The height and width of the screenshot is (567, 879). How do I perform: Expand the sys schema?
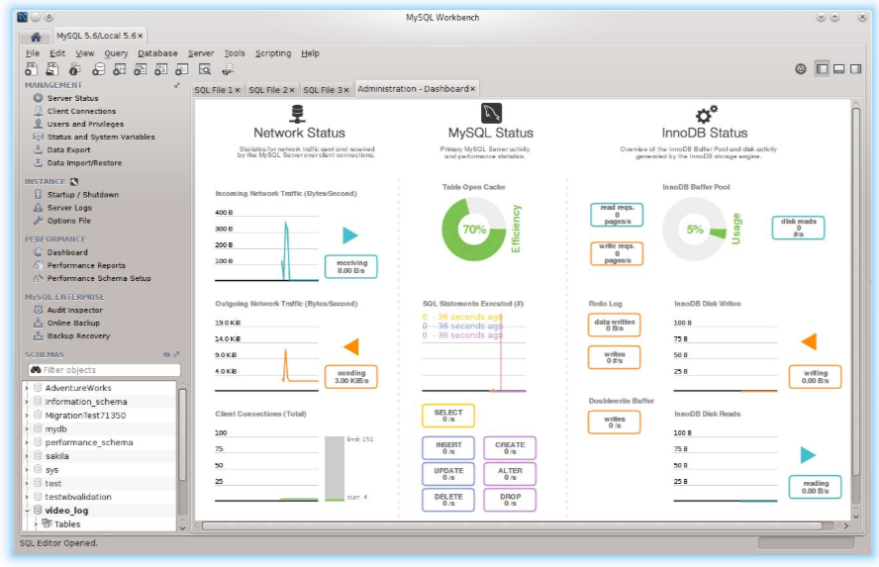26,469
